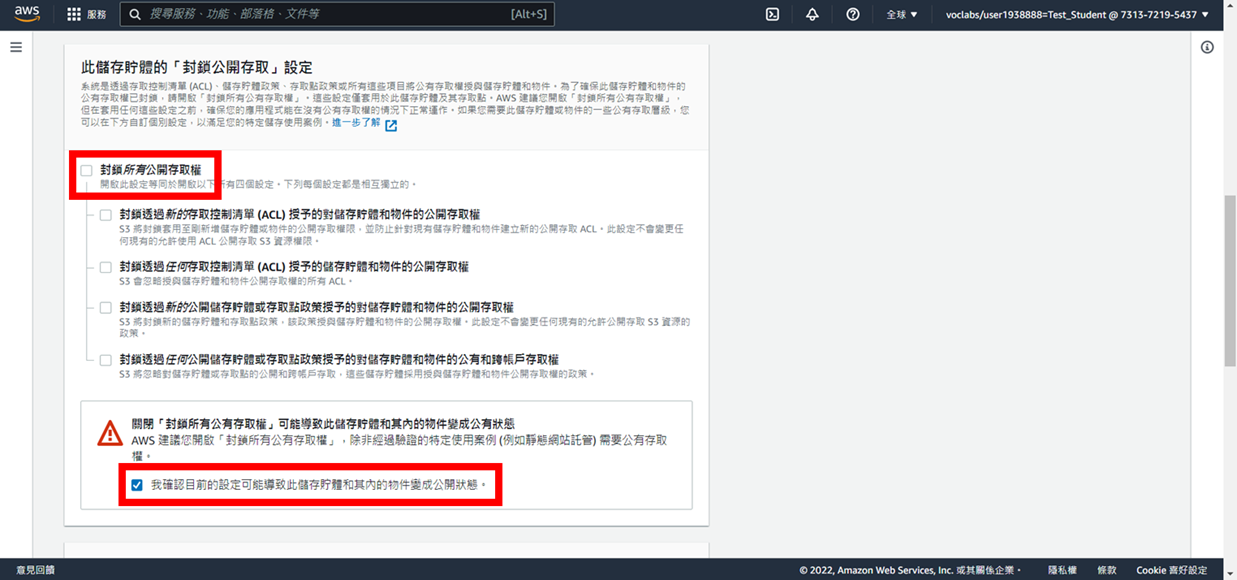This screenshot has height=580, width=1237.
Task: Click the 服務 services menu label
Action: pos(97,15)
